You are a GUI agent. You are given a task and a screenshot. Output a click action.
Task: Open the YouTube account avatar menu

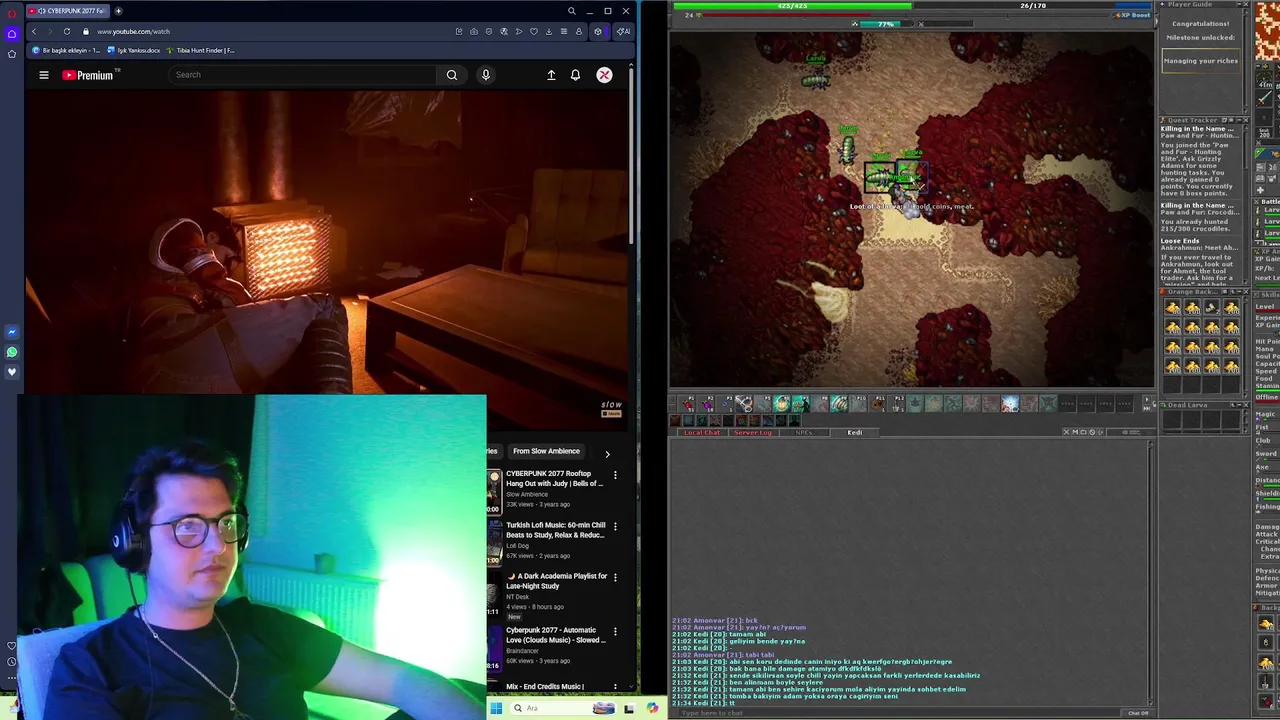604,75
